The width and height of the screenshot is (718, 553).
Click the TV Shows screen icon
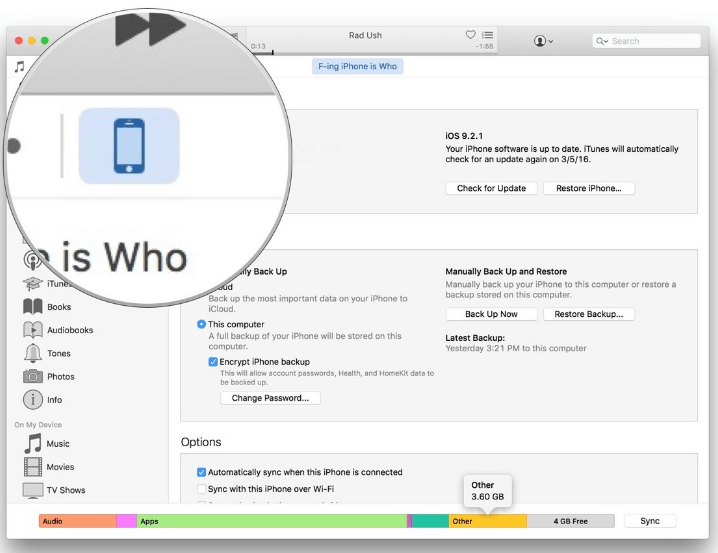click(x=33, y=490)
